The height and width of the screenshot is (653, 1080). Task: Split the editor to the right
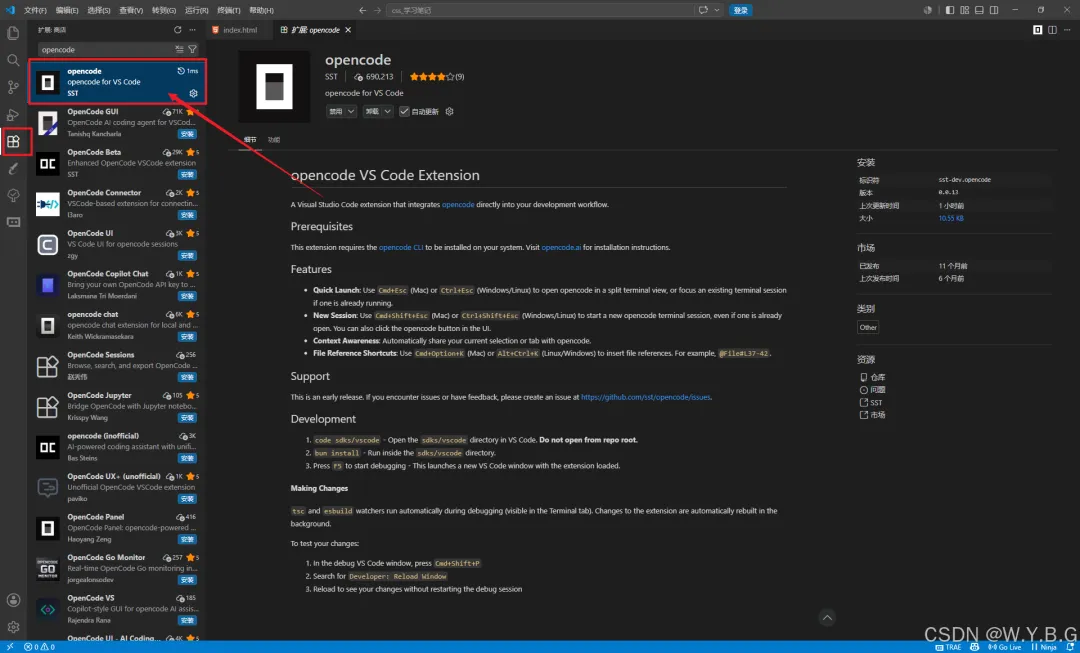pos(1052,30)
